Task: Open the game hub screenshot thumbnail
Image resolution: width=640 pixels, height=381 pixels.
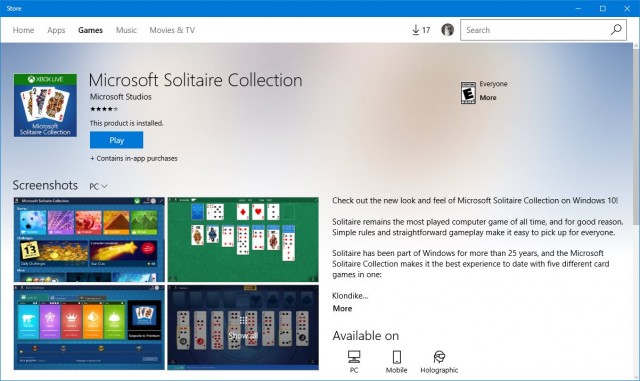Action: click(x=89, y=240)
